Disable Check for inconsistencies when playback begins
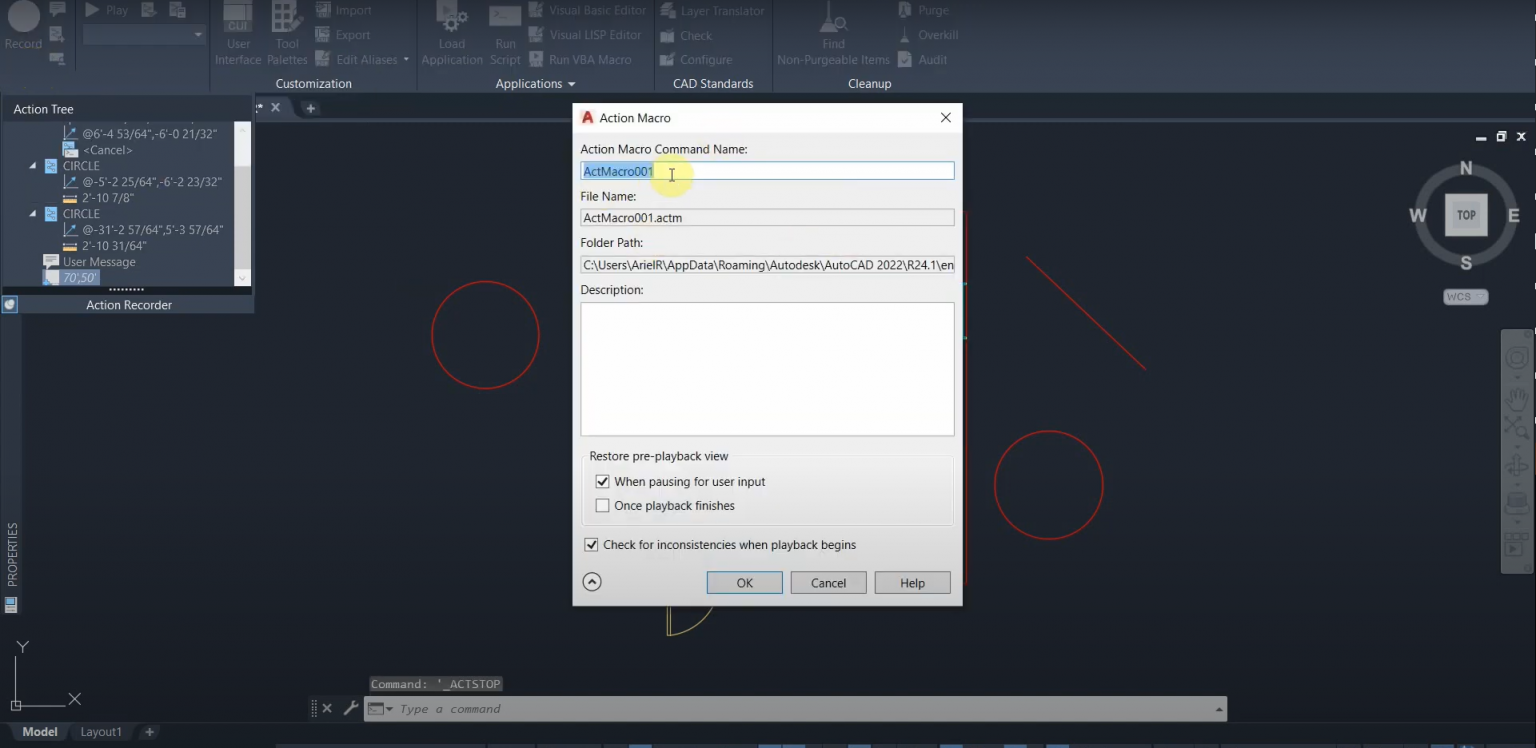 pyautogui.click(x=590, y=545)
